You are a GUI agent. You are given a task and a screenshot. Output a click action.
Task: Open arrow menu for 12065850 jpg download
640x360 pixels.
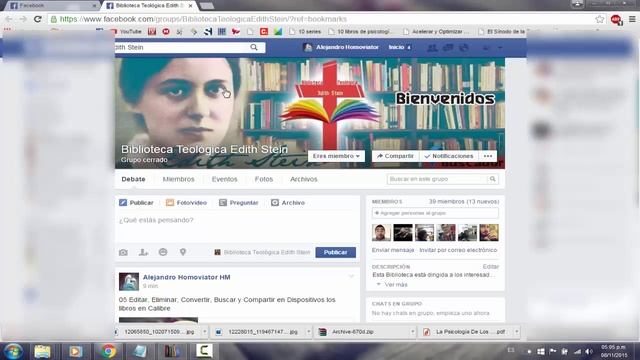coord(204,332)
